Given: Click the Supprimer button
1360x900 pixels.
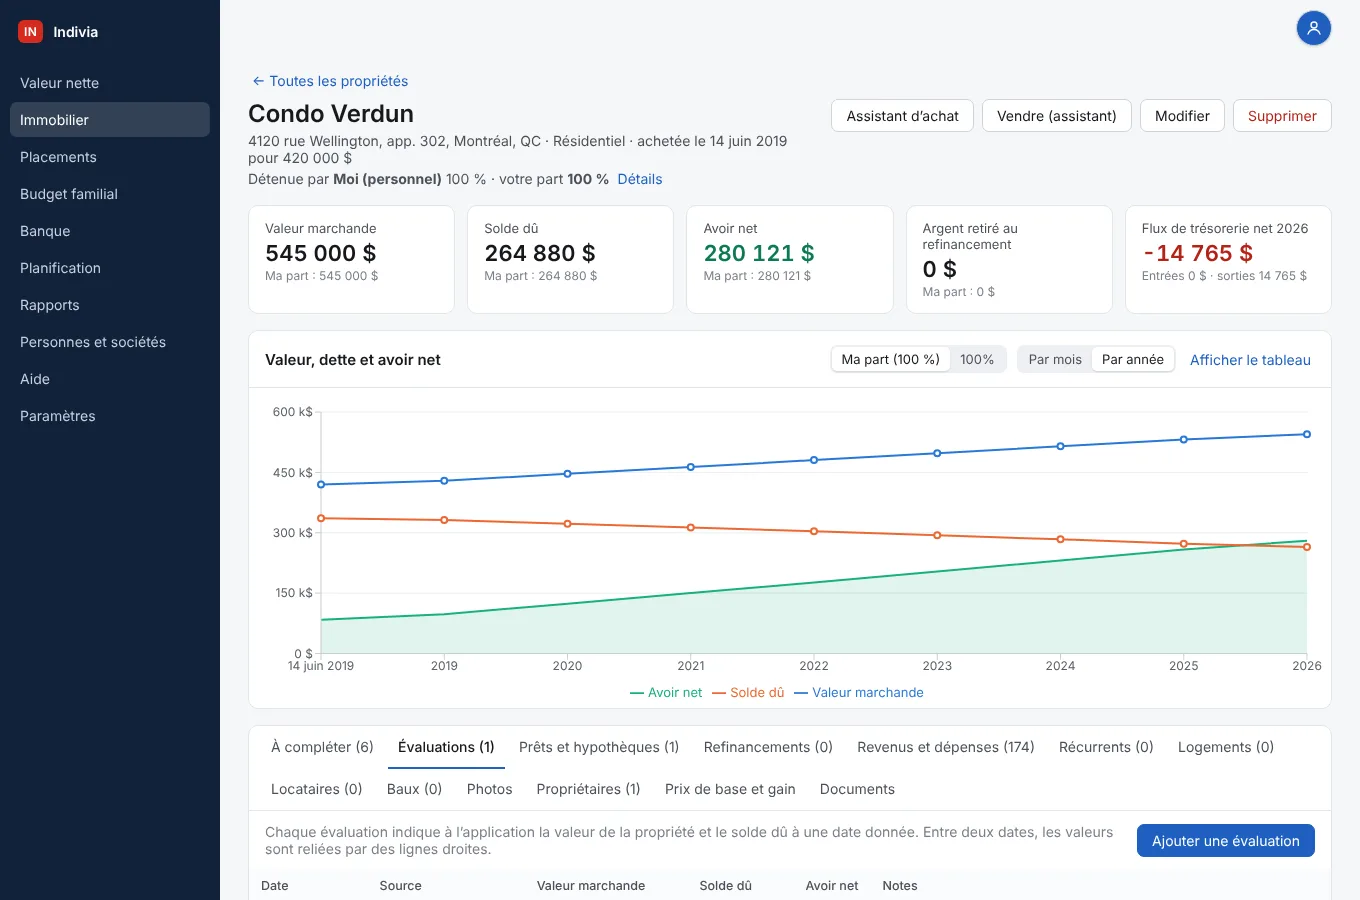Looking at the screenshot, I should click(x=1282, y=116).
